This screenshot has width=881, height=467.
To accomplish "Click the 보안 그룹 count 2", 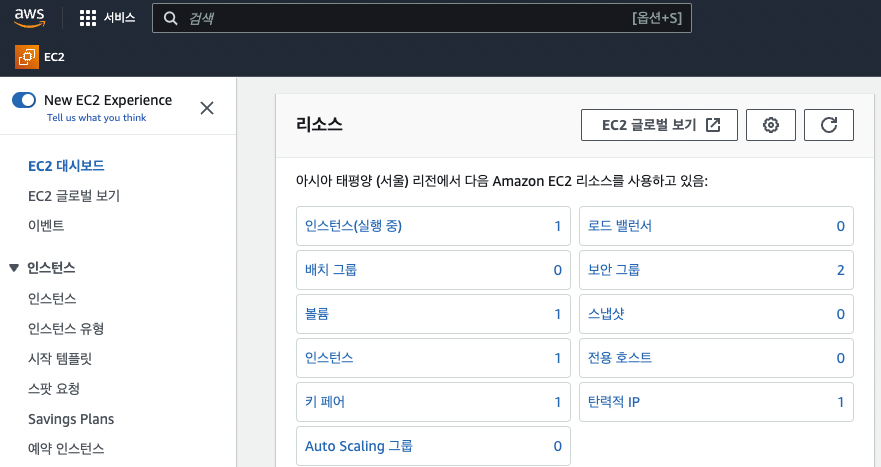I will [841, 270].
